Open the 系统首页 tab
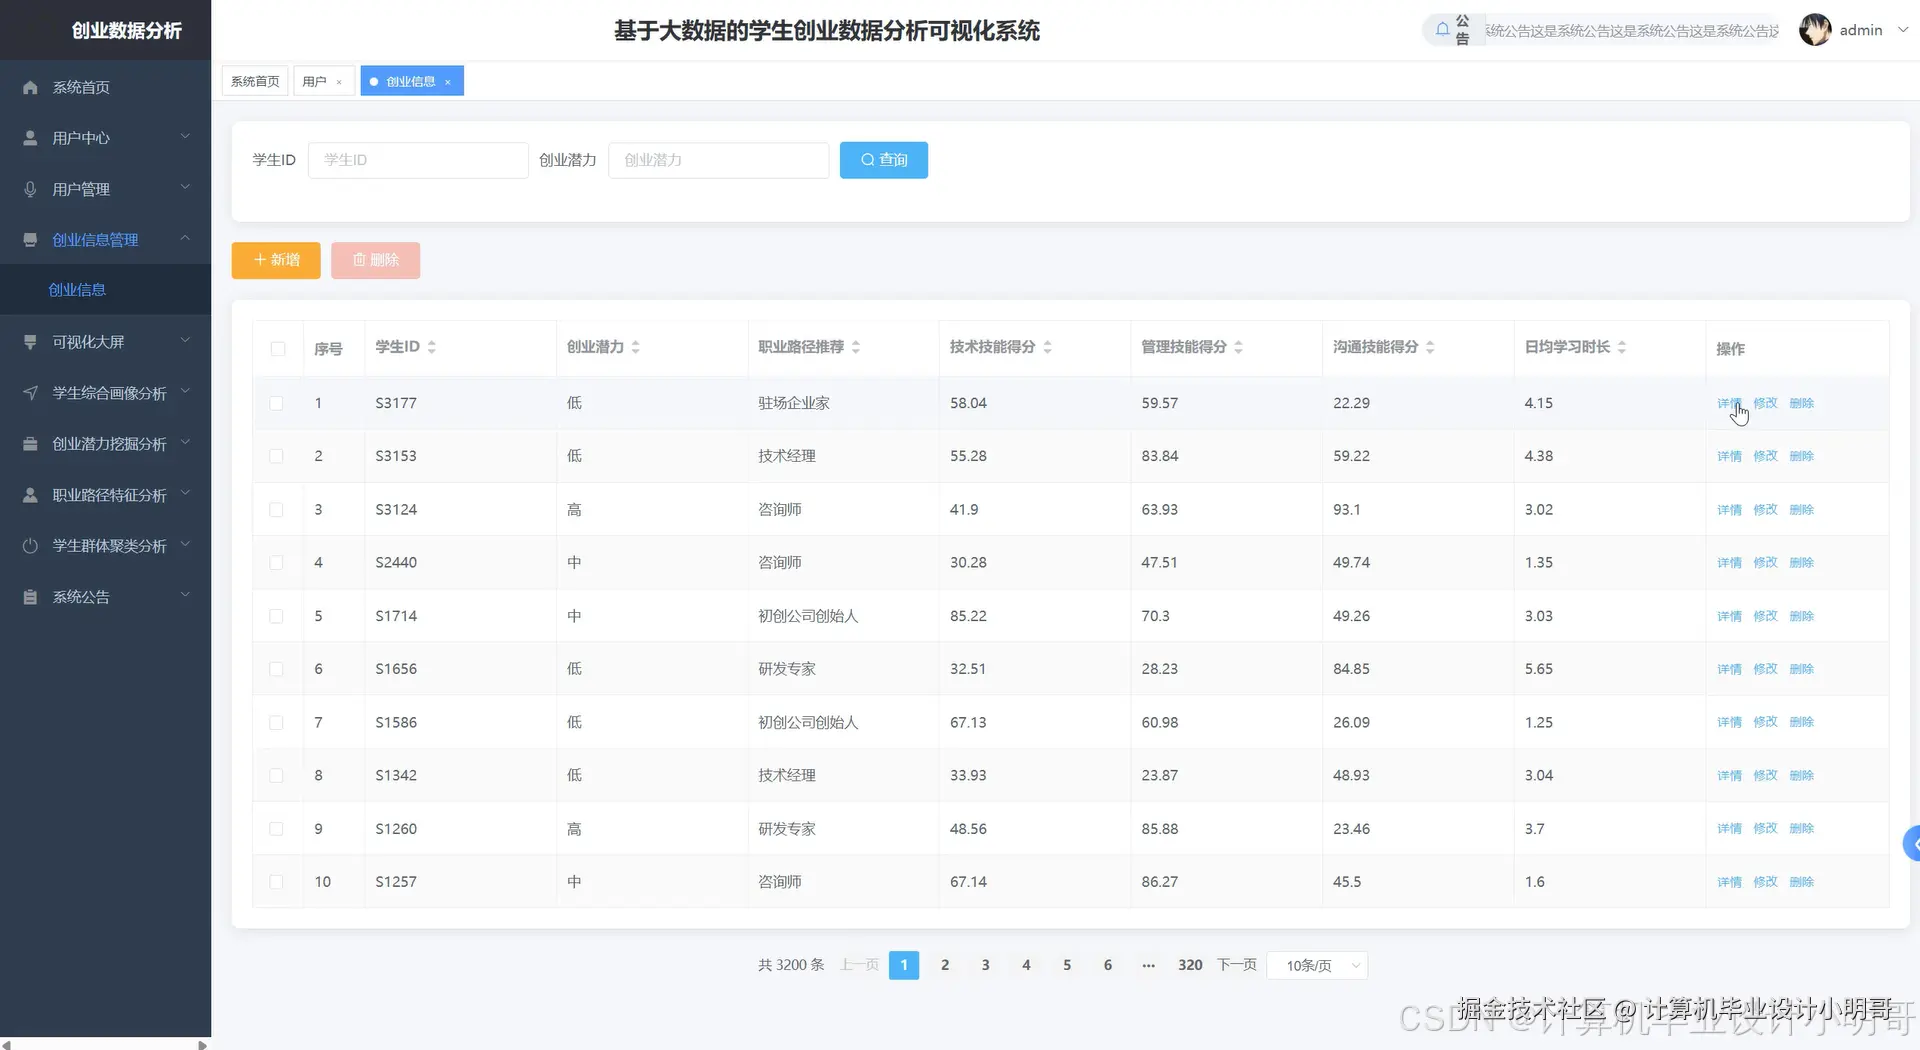1920x1050 pixels. (254, 81)
